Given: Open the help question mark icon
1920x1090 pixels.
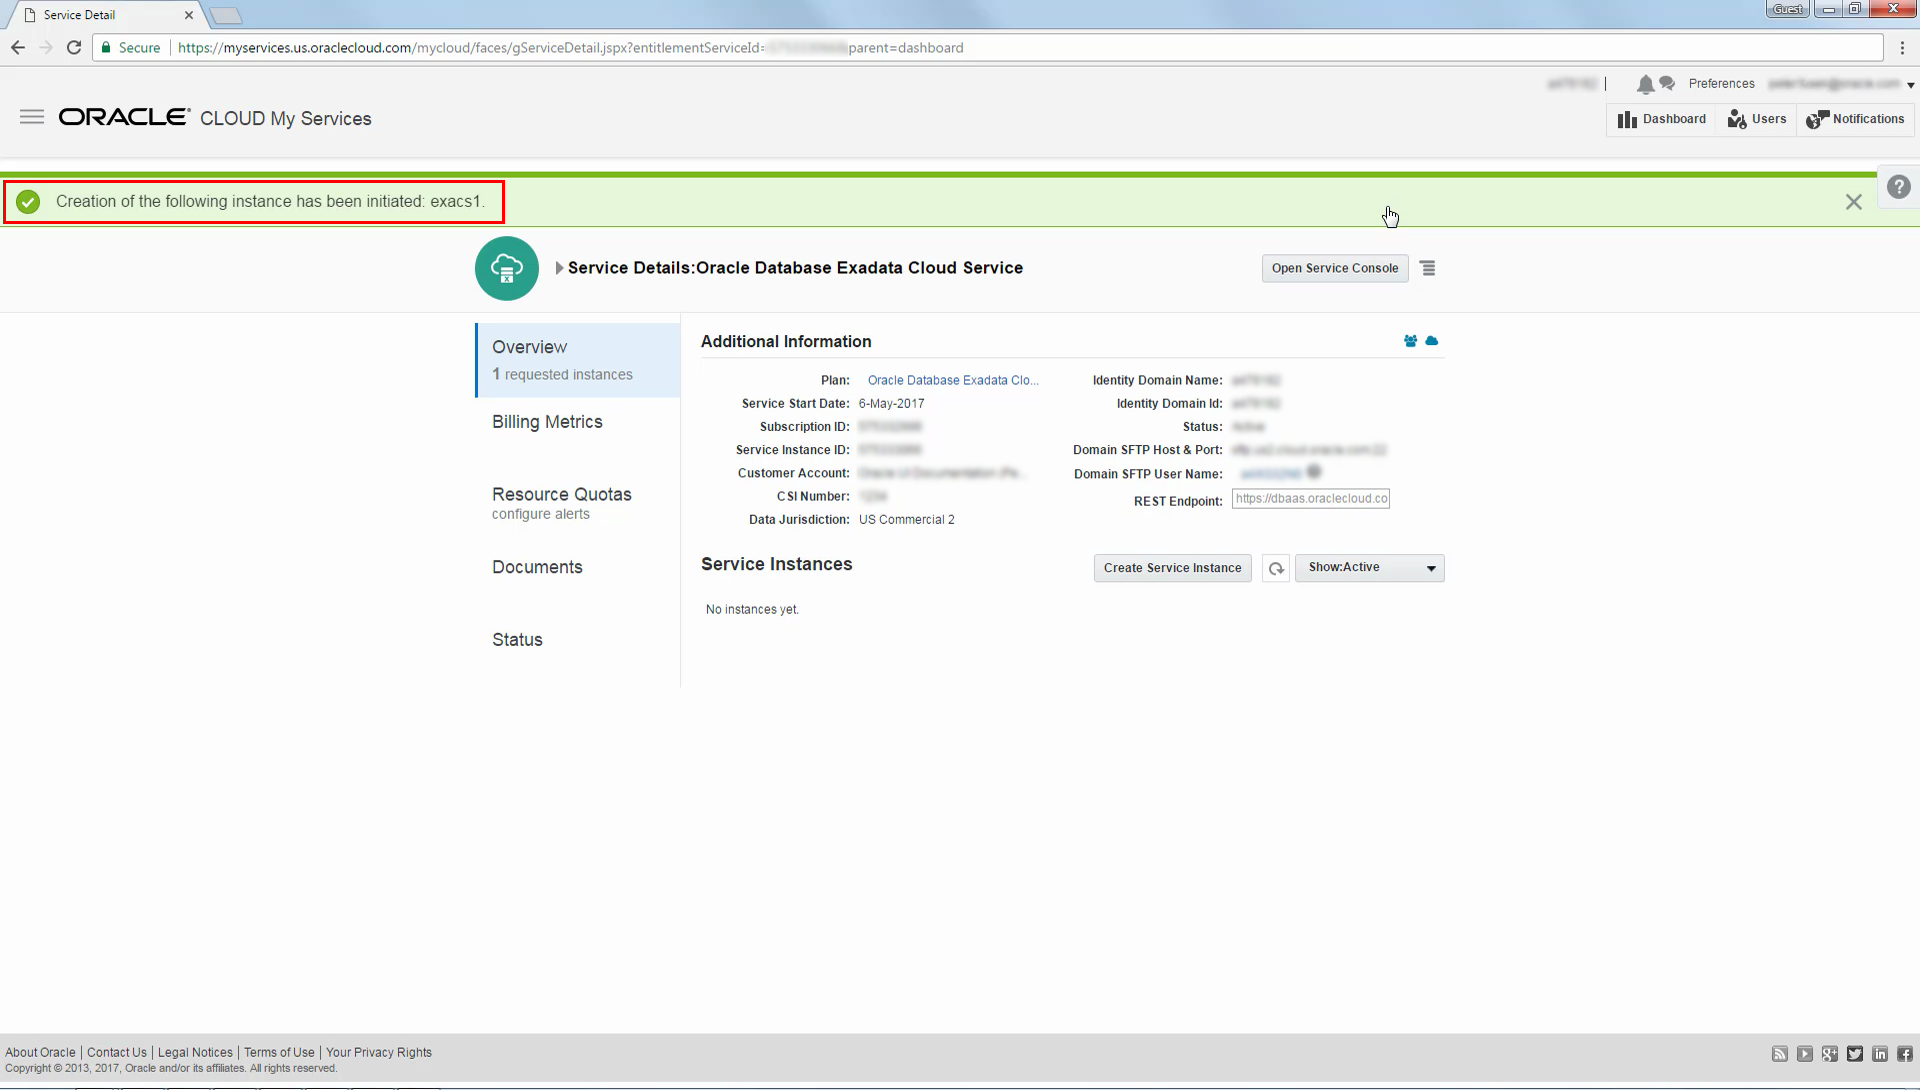Looking at the screenshot, I should point(1898,187).
